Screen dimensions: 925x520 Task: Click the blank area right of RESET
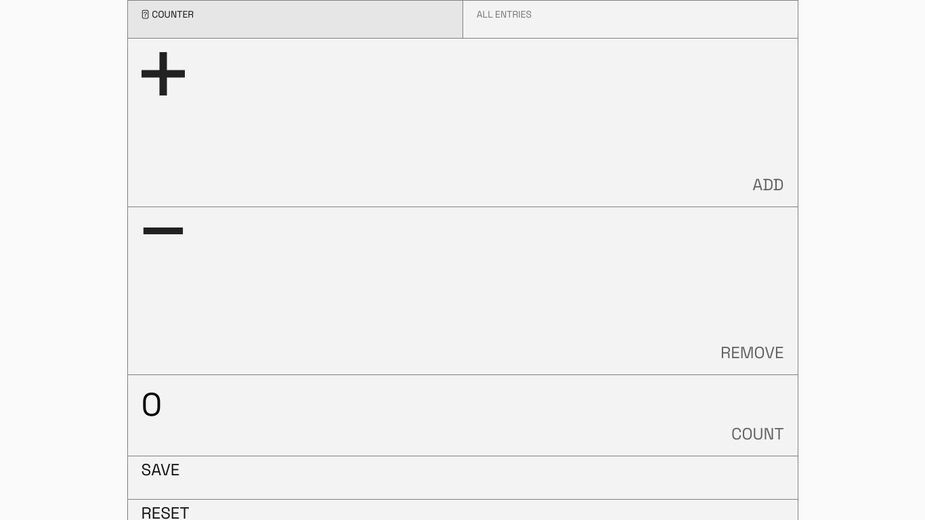490,511
